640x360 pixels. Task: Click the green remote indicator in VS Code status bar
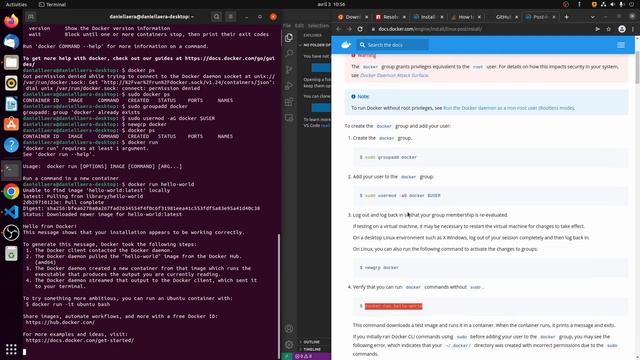pyautogui.click(x=287, y=356)
